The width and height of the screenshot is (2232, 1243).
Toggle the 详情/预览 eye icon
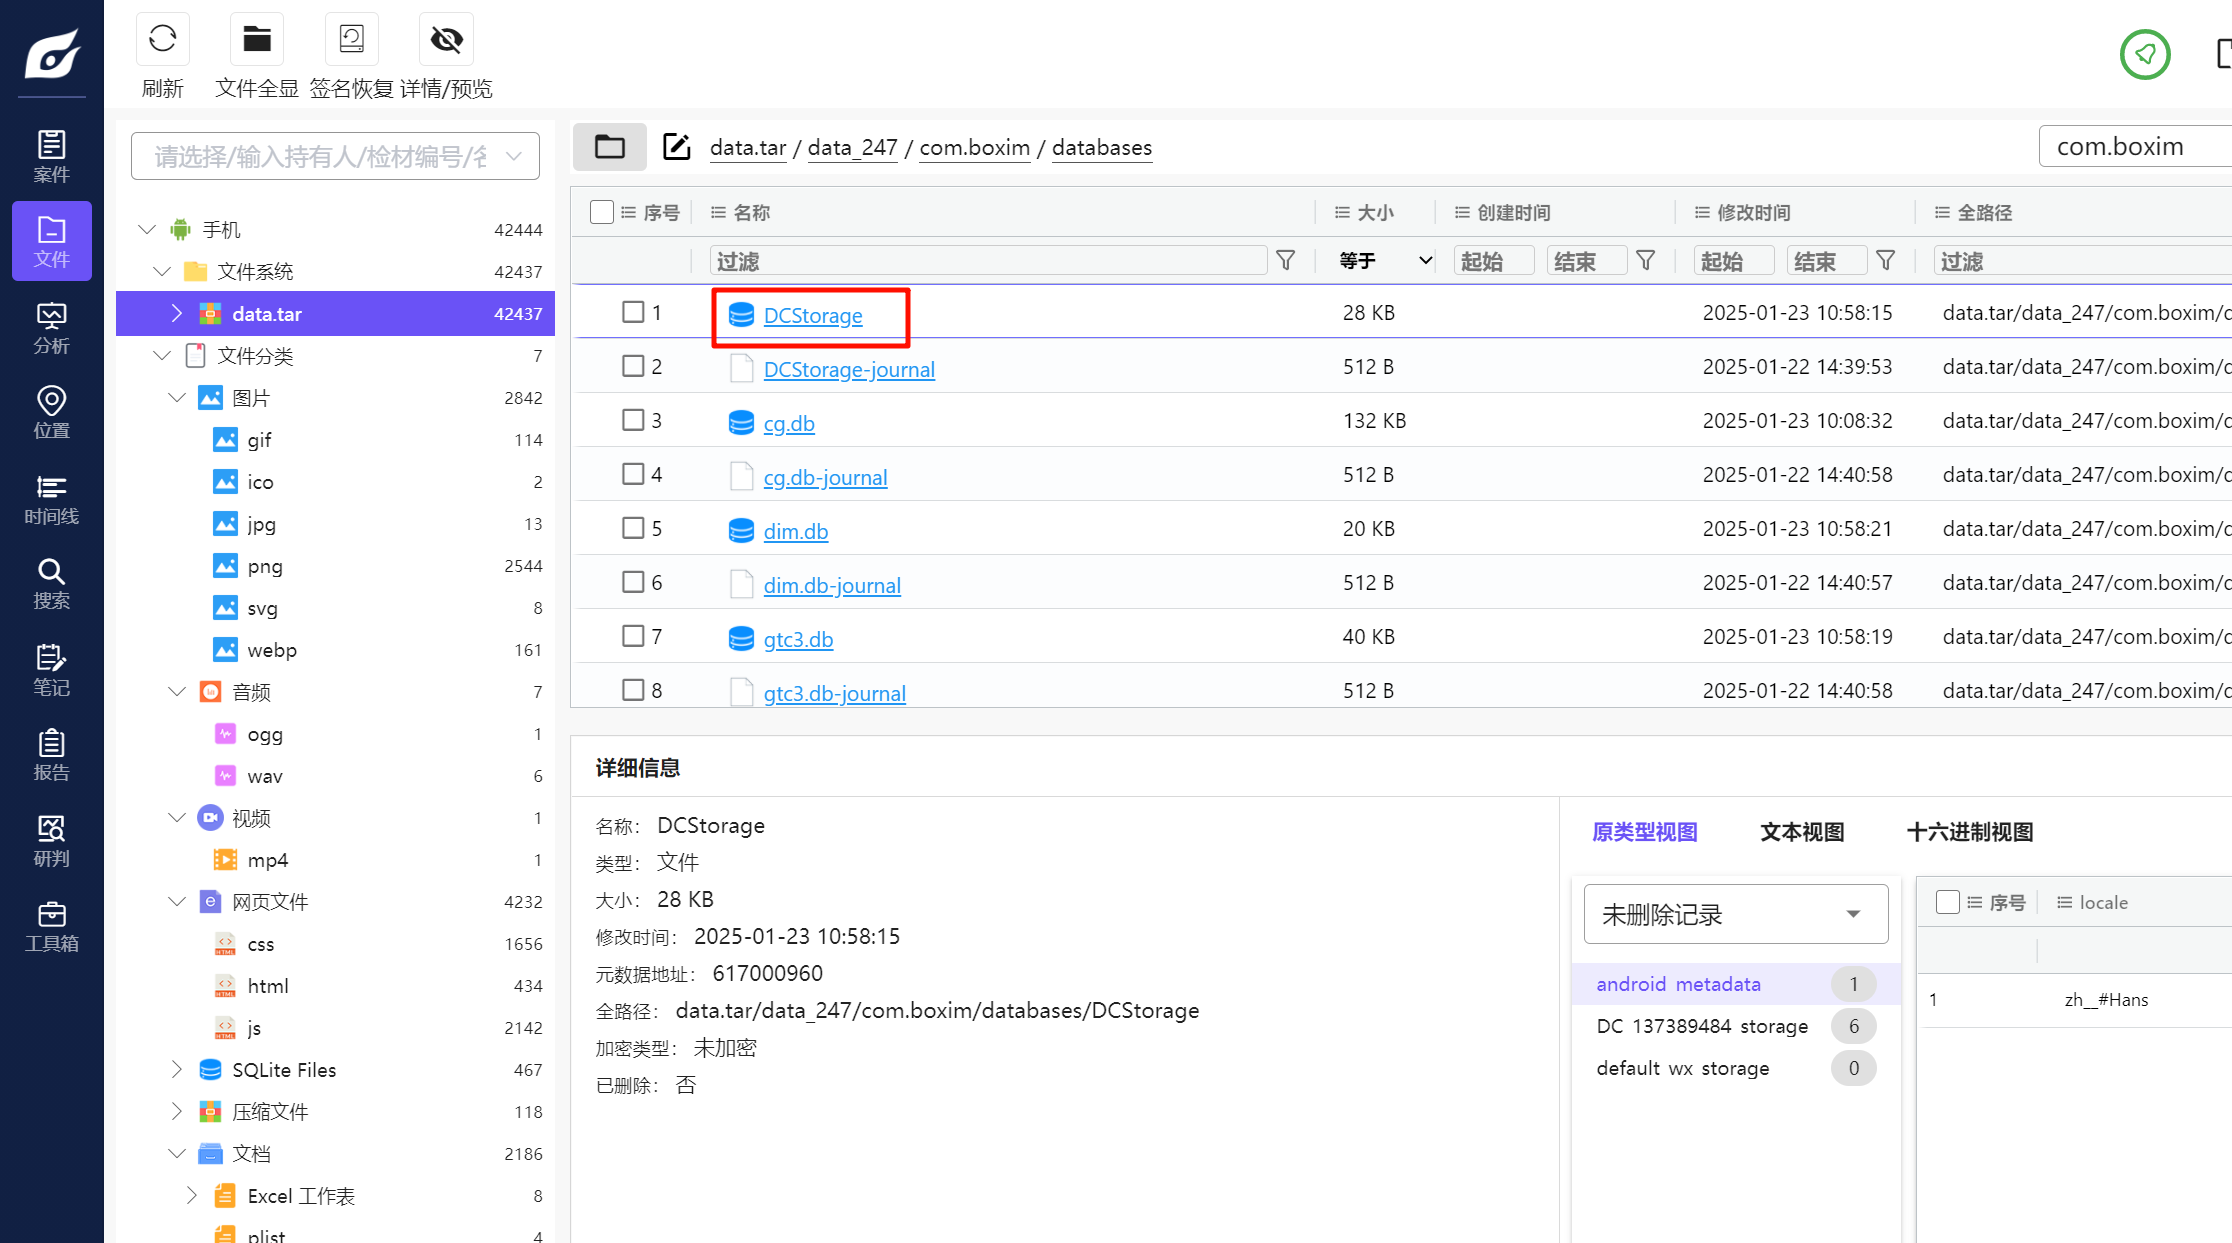click(446, 40)
